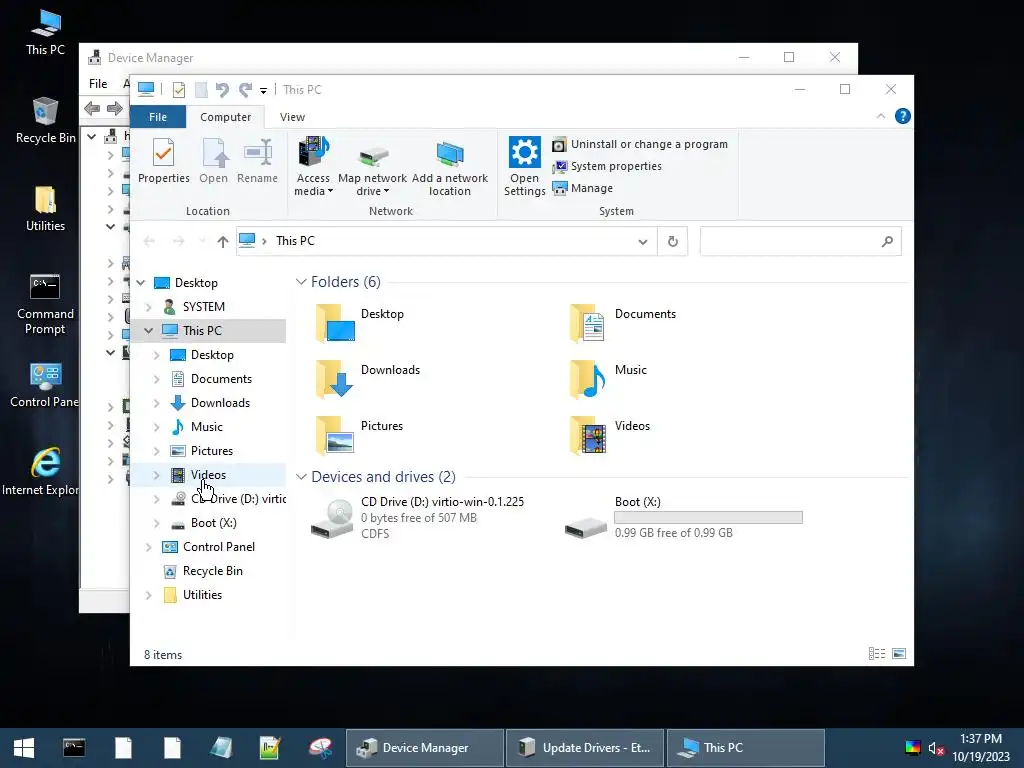Select Boot (X:) in navigation pane
The height and width of the screenshot is (768, 1024).
214,523
